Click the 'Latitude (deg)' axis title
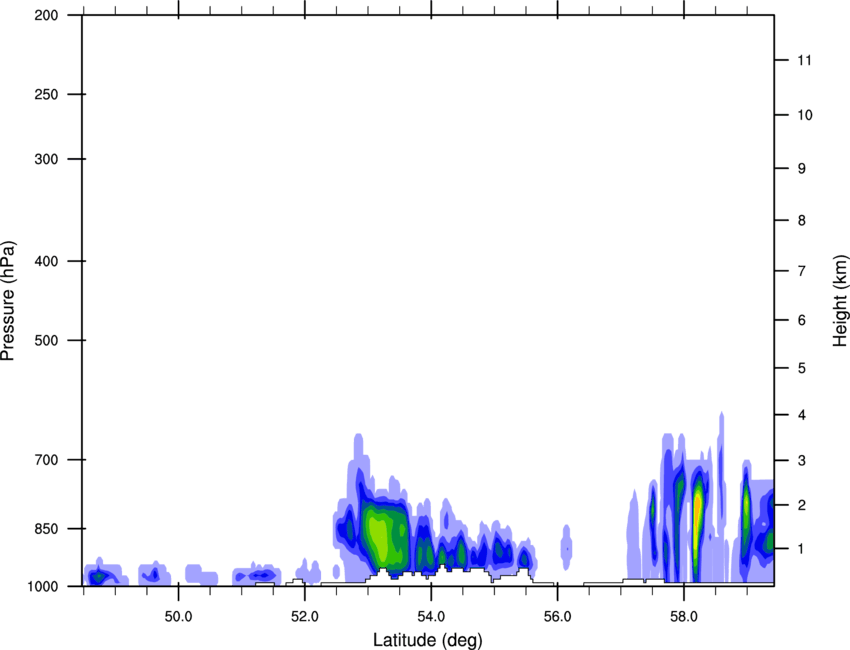The image size is (850, 650). pyautogui.click(x=427, y=640)
